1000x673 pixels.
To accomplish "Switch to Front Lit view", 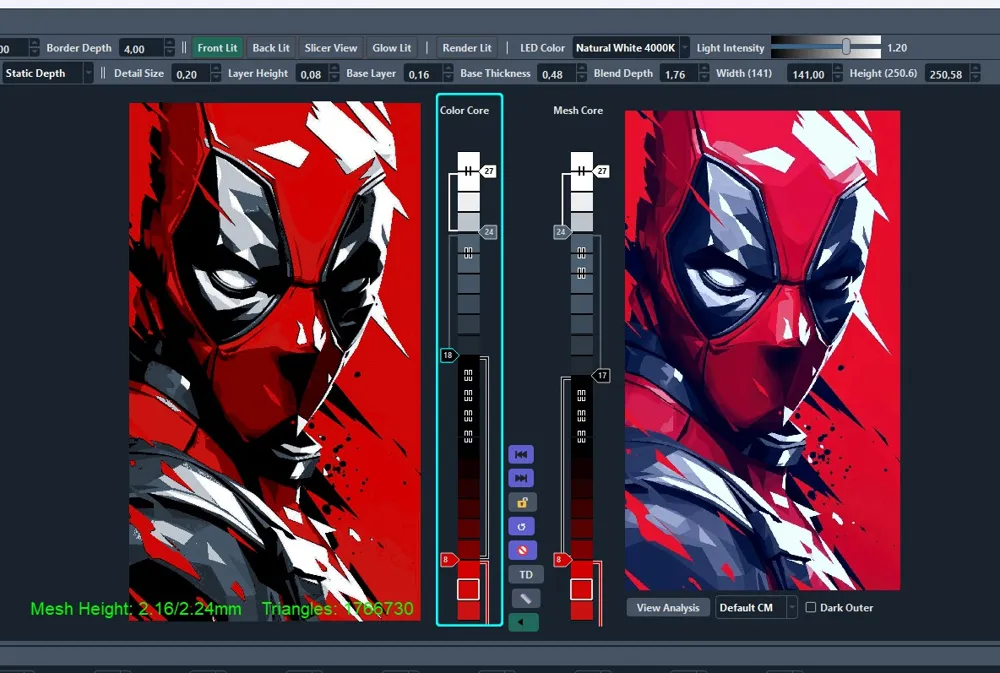I will (217, 47).
